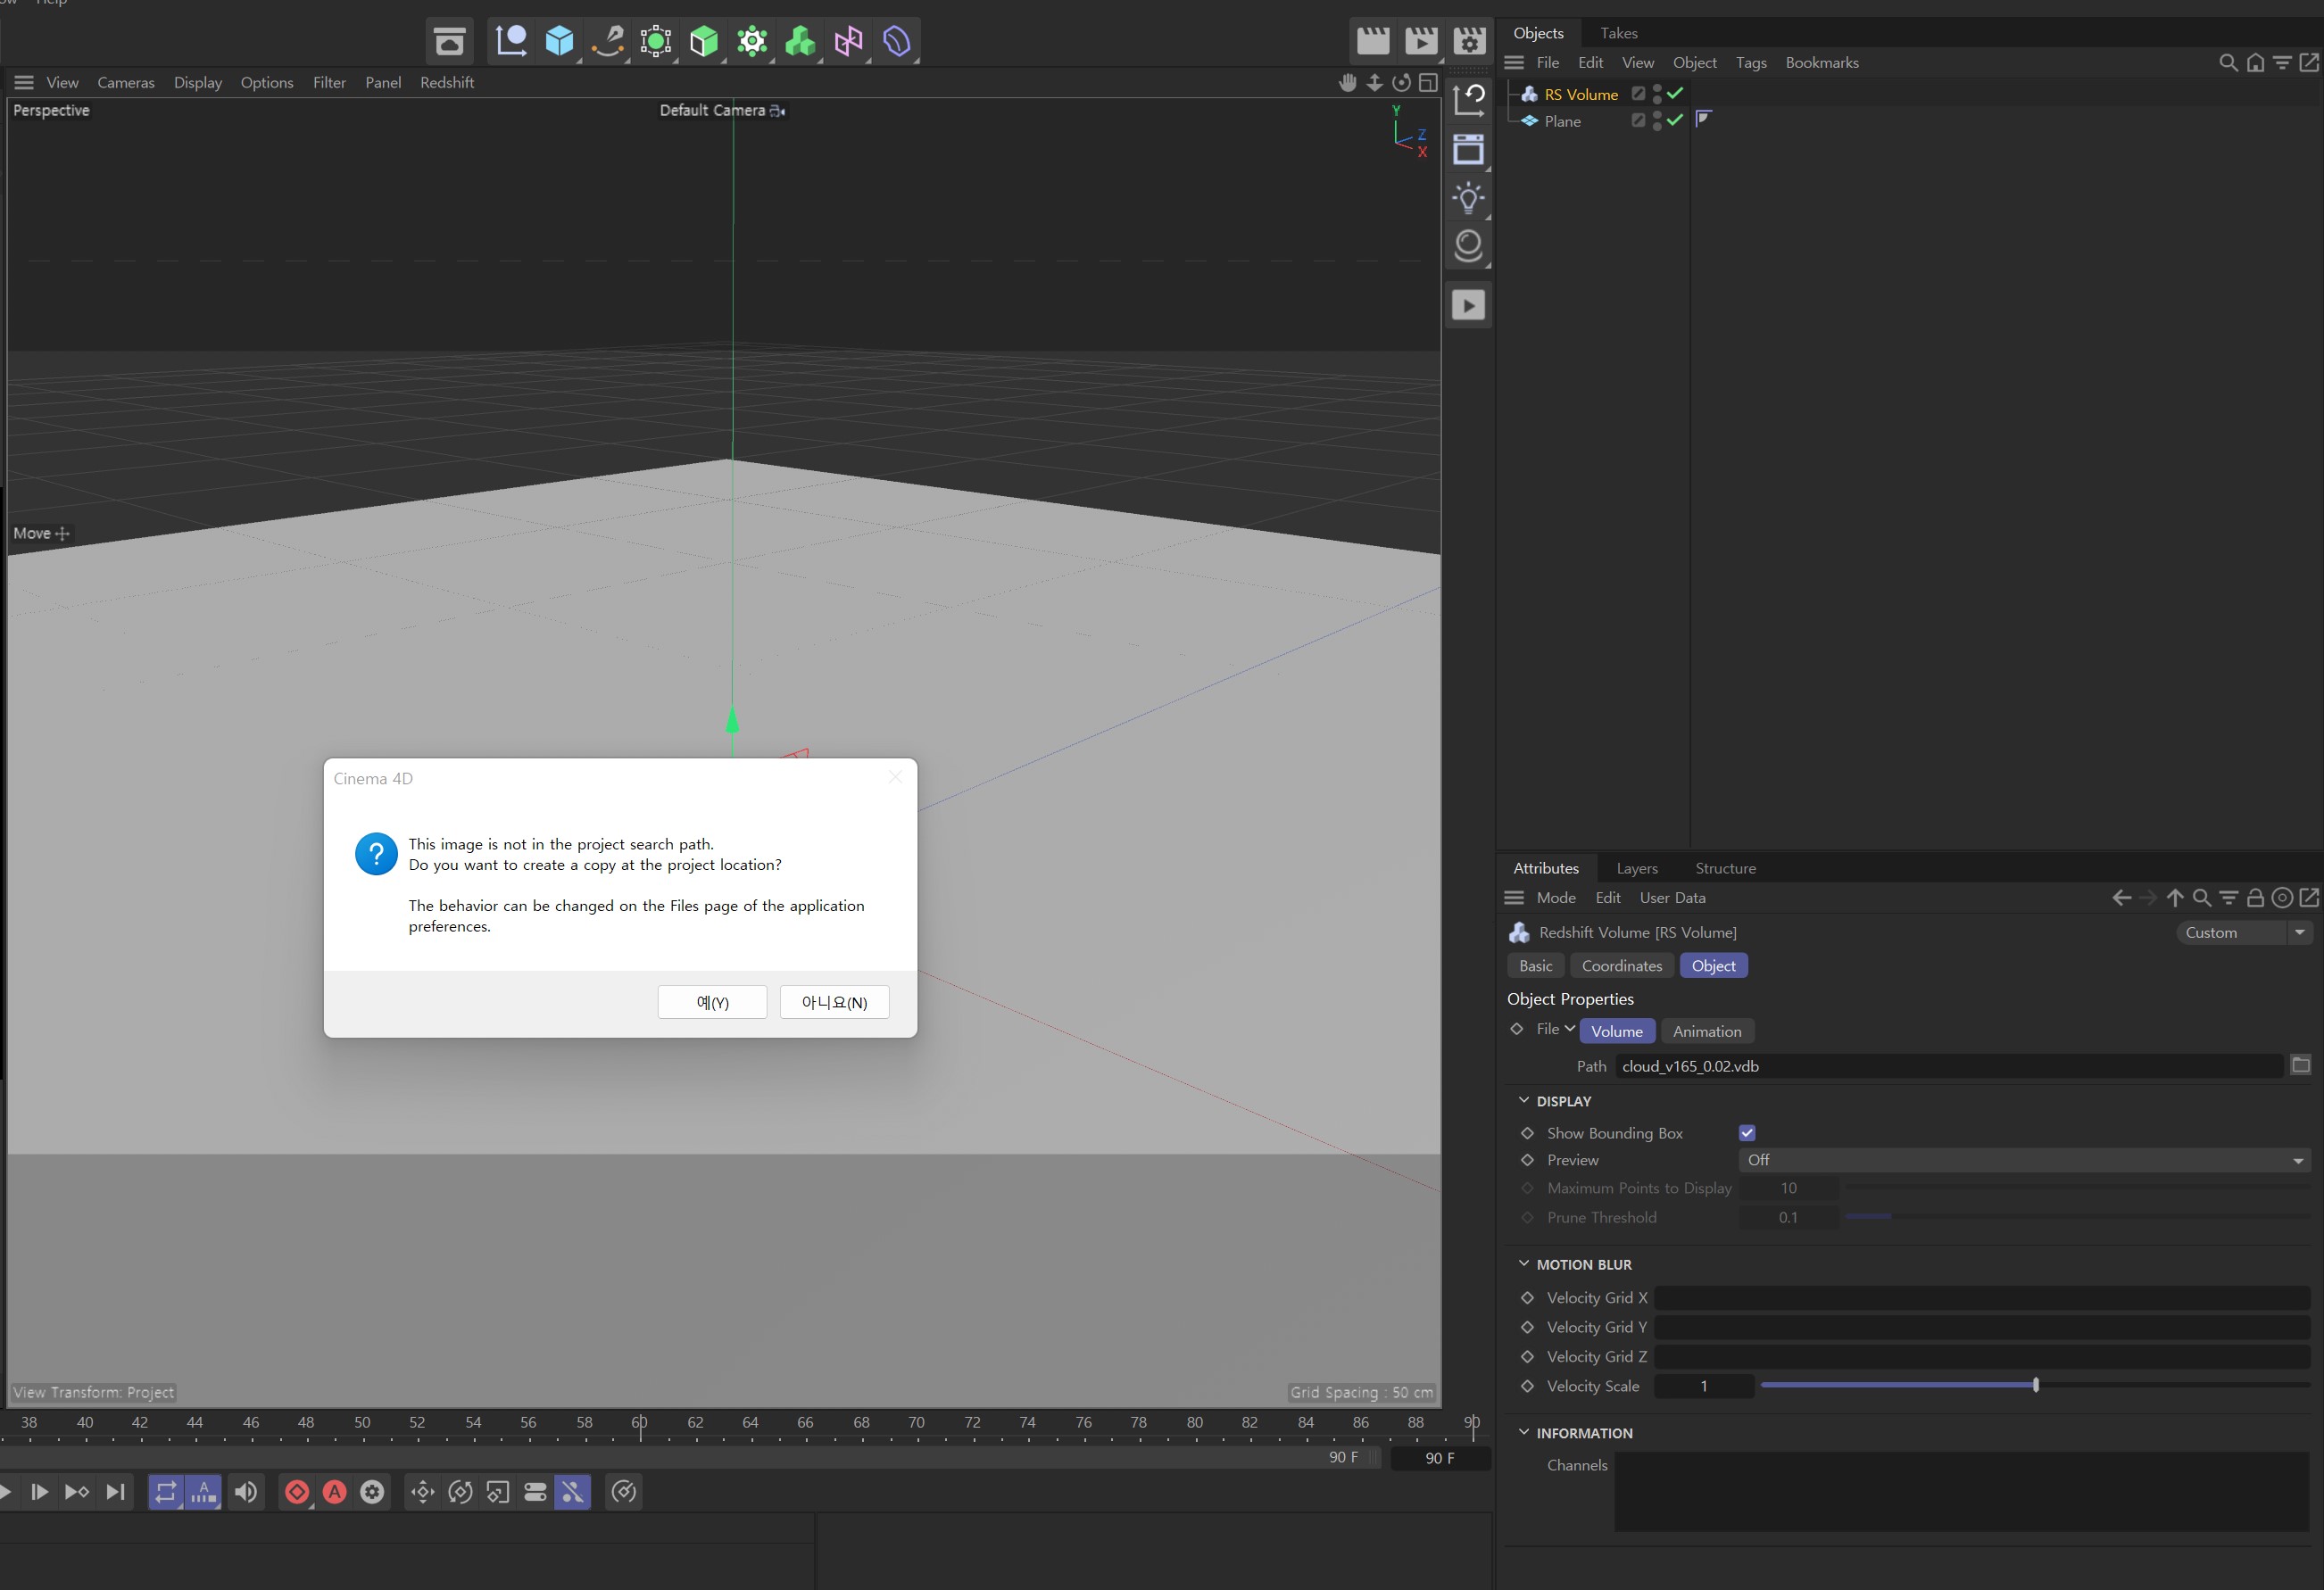Toggle the RS Volume enable green checkmark
Image resolution: width=2324 pixels, height=1590 pixels.
click(1675, 93)
